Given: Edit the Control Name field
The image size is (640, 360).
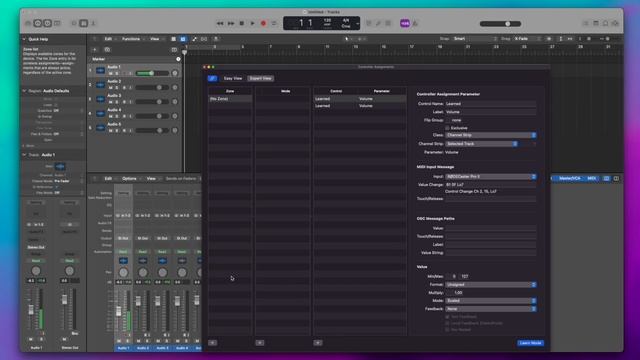Looking at the screenshot, I should pos(490,104).
